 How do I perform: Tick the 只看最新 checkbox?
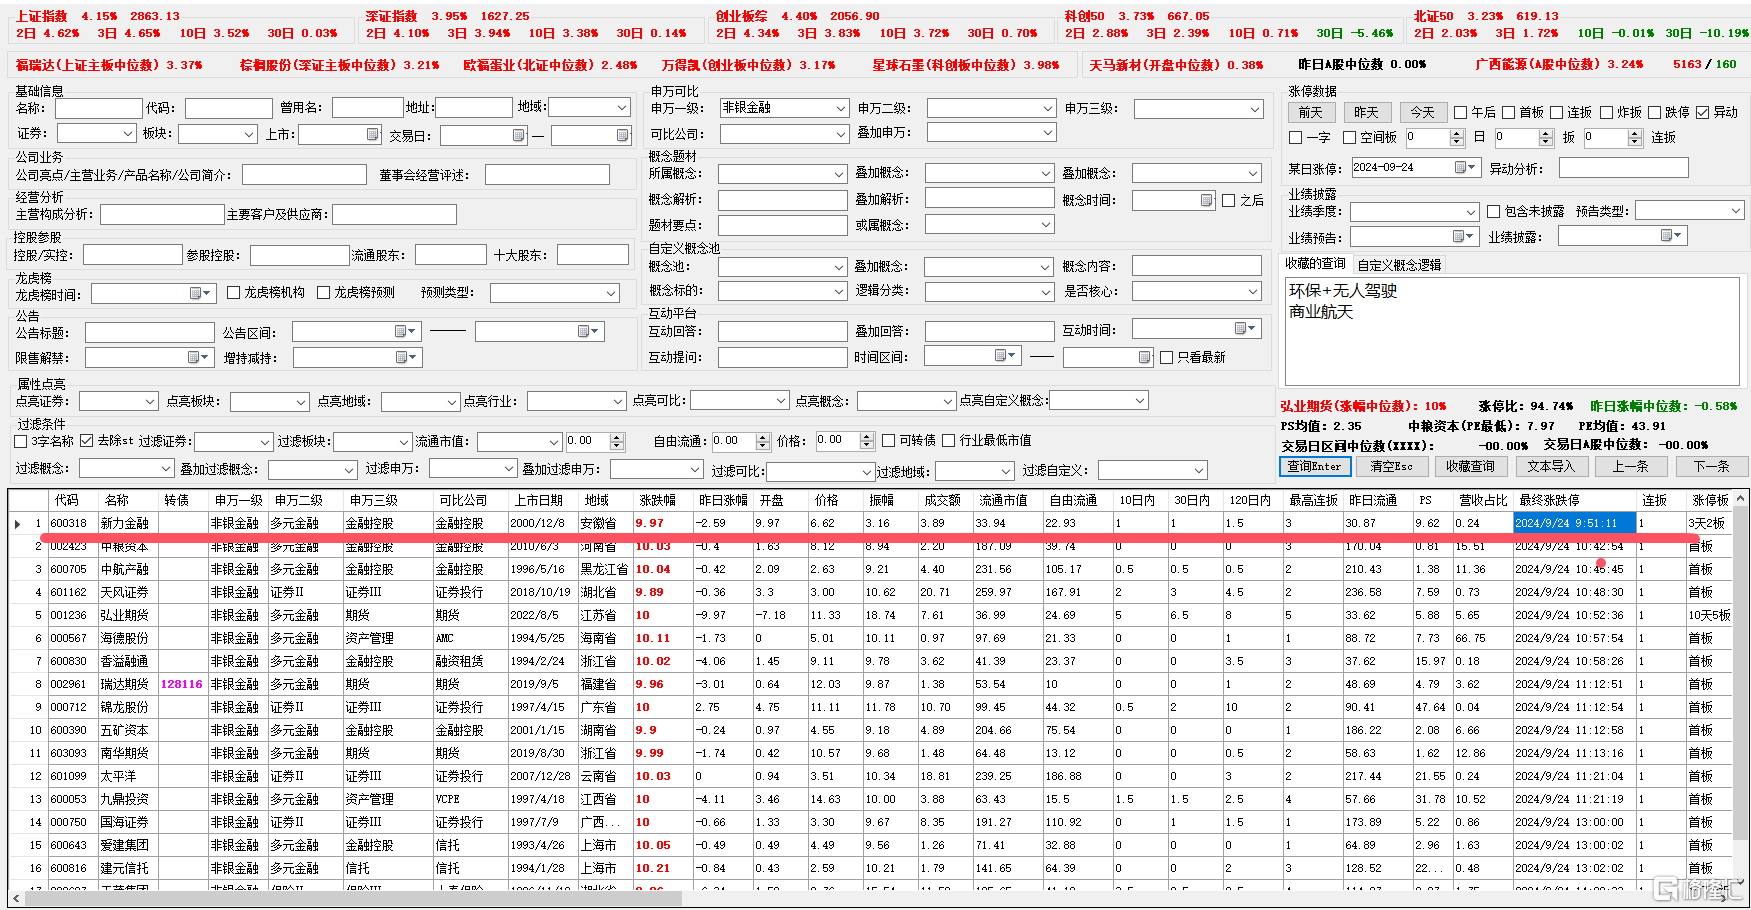[x=1166, y=357]
